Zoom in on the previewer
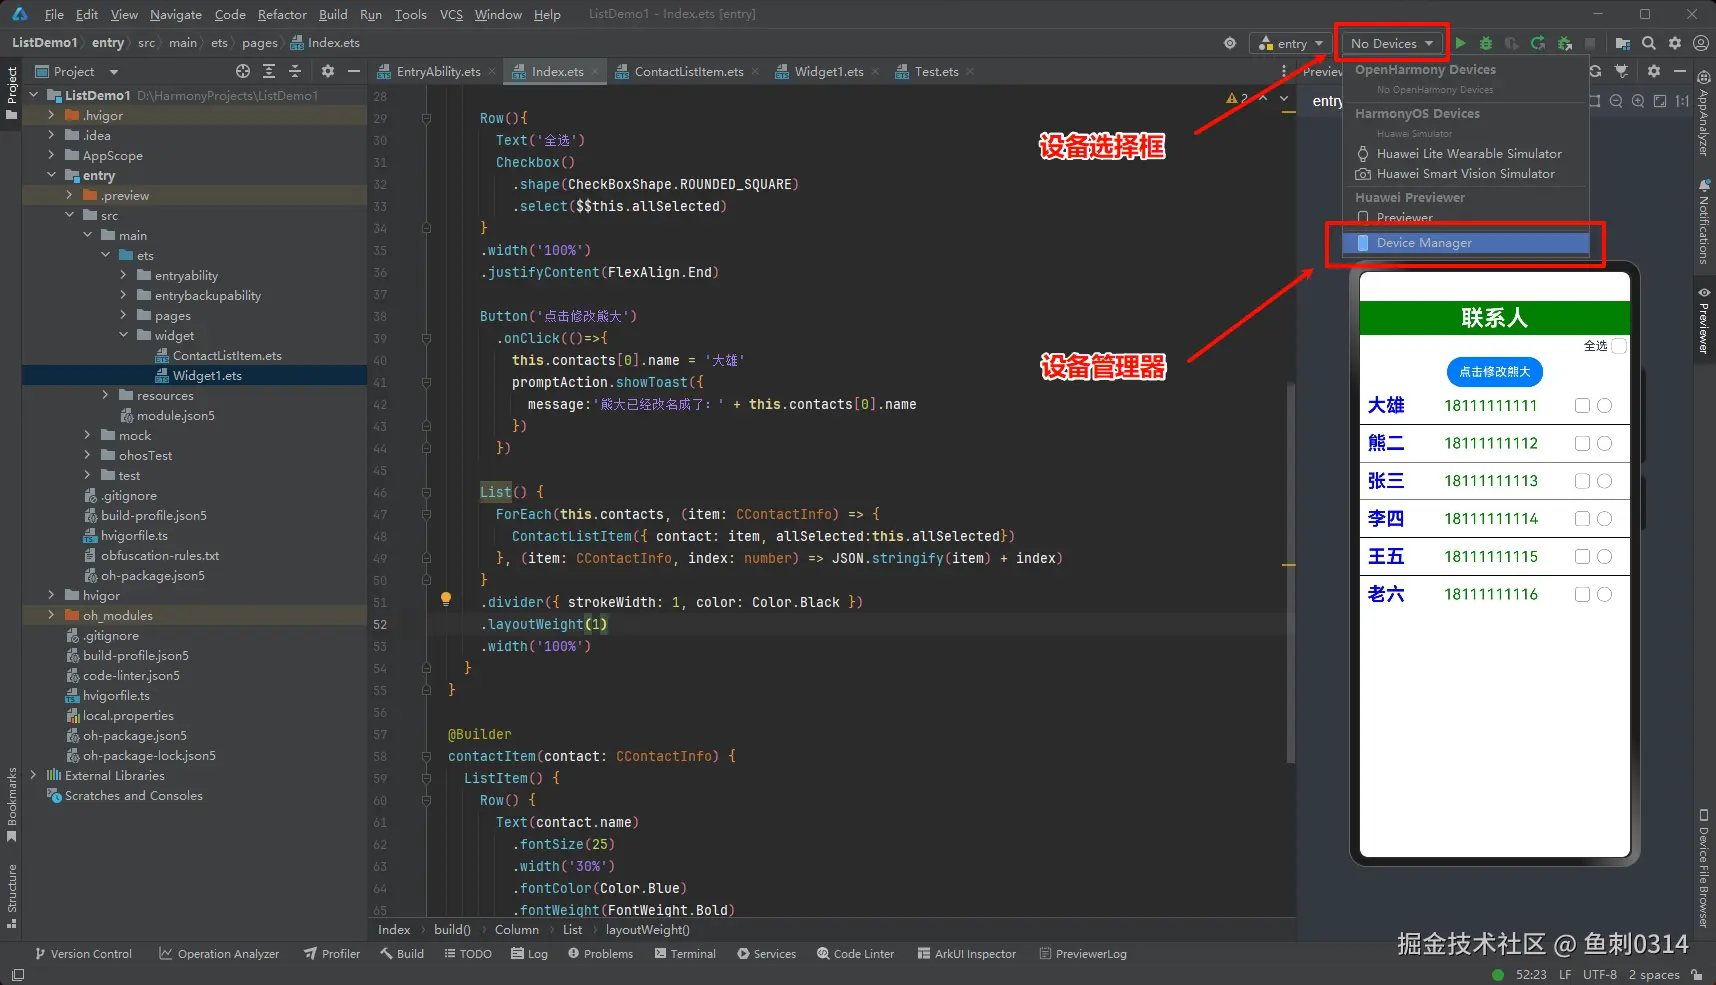1716x985 pixels. pyautogui.click(x=1638, y=101)
